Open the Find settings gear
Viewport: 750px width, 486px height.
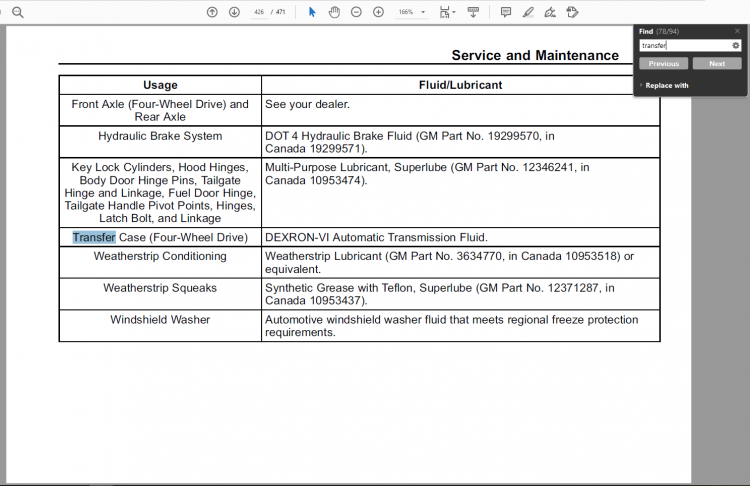coord(736,45)
